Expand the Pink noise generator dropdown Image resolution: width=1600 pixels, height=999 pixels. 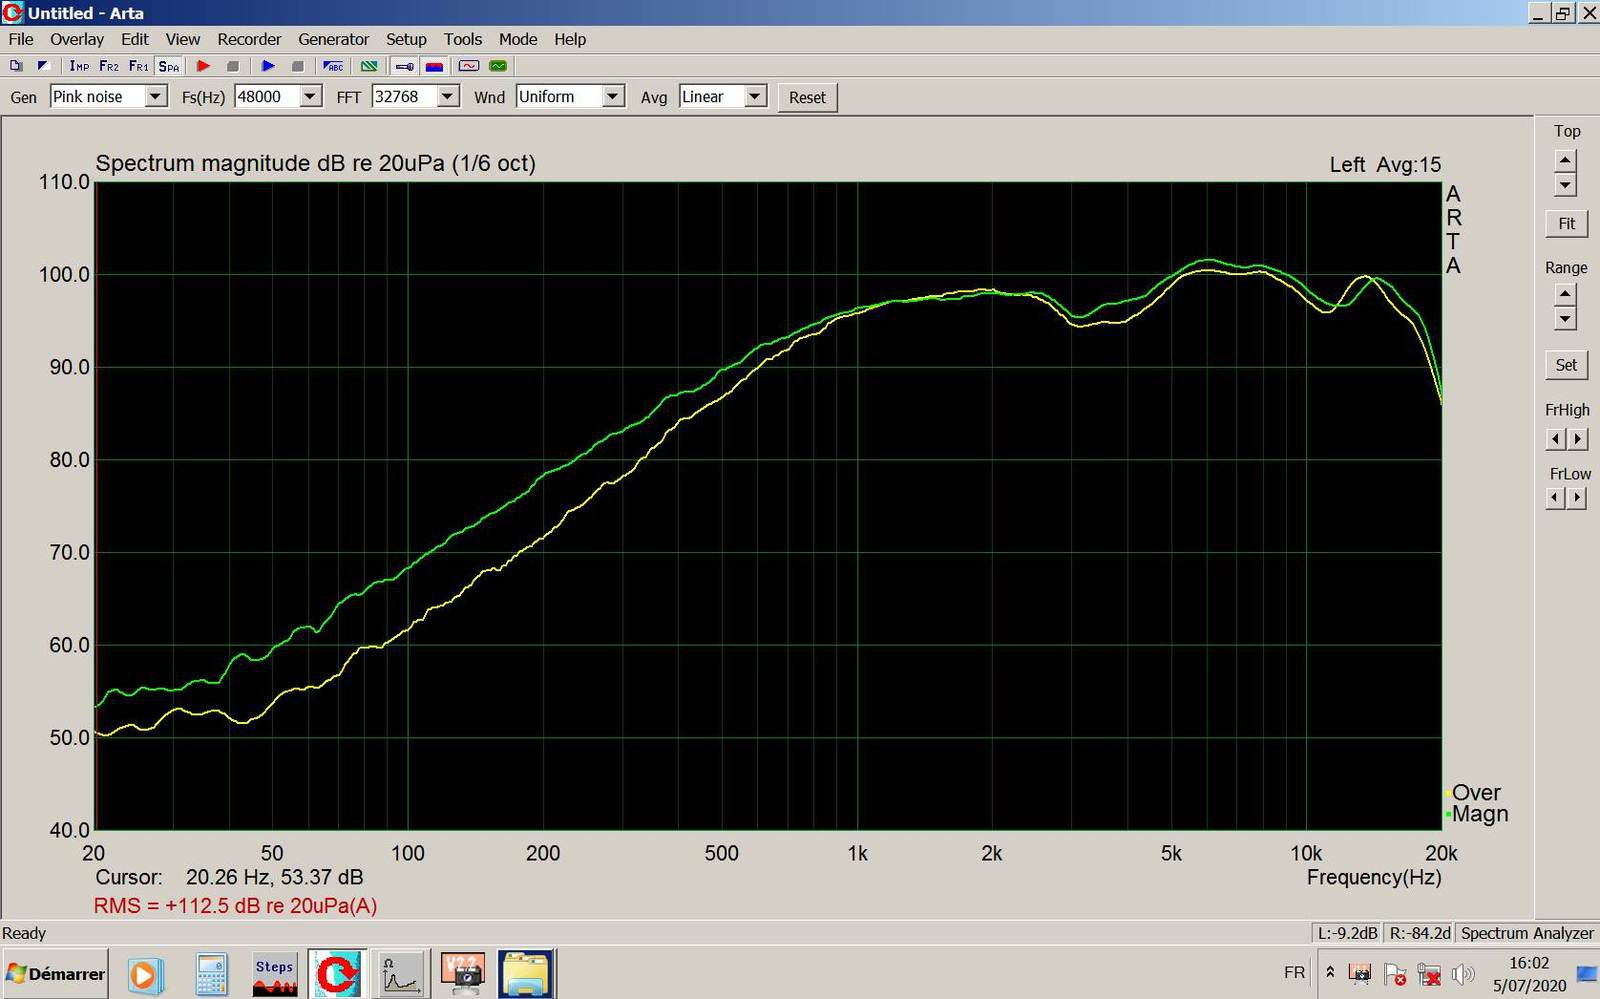pos(156,96)
